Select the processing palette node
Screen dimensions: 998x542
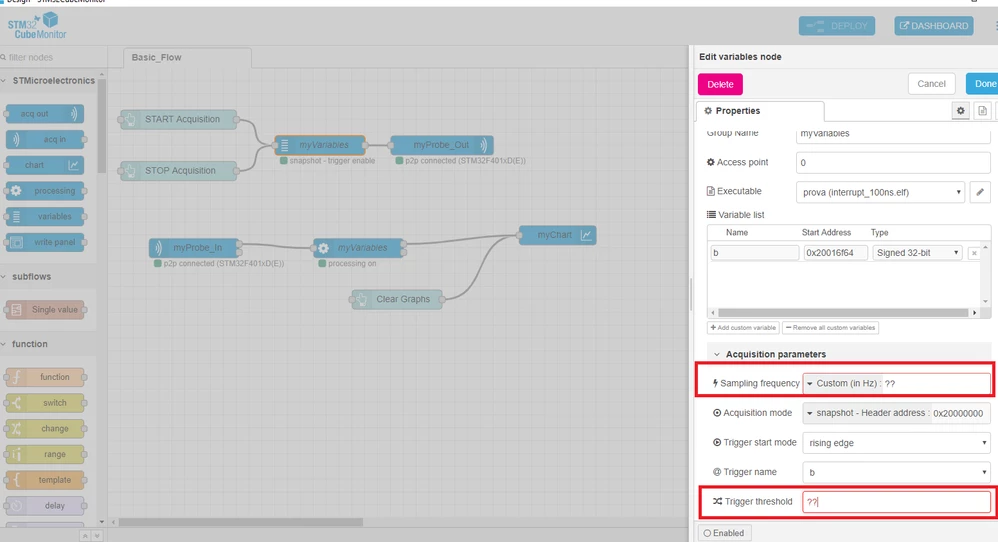[45, 191]
